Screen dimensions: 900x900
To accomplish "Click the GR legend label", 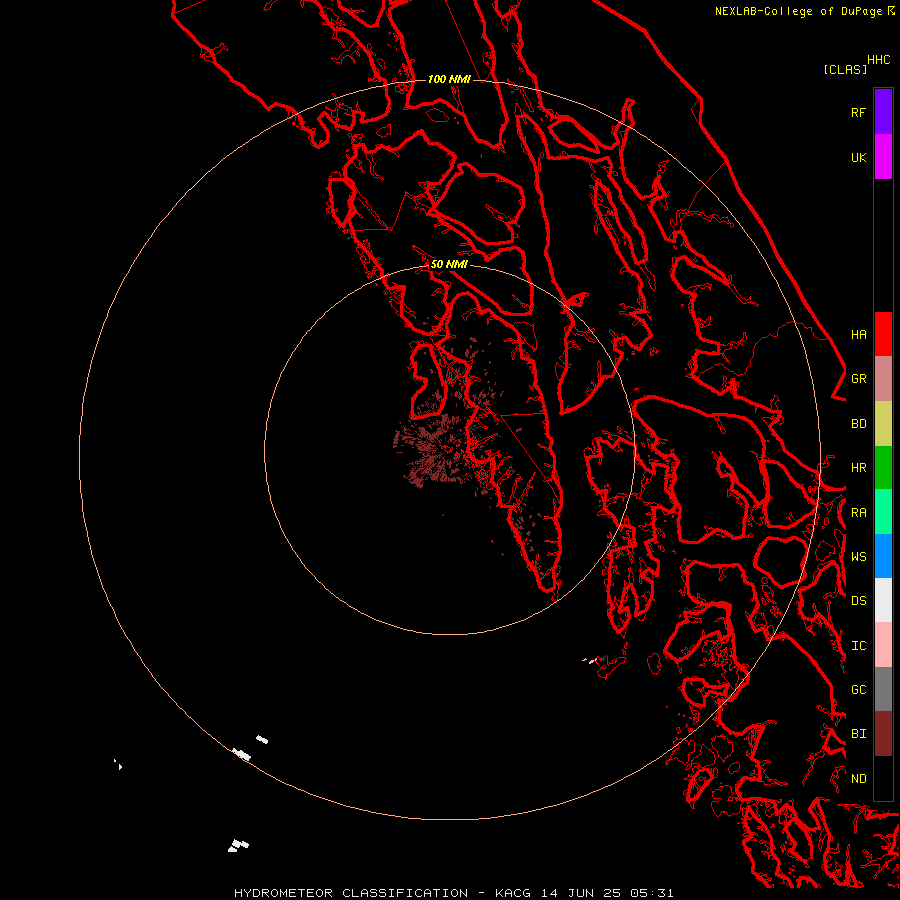I will (858, 379).
